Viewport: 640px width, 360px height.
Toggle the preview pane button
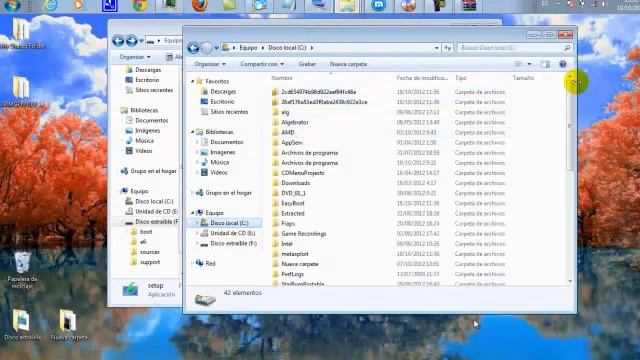click(x=545, y=64)
